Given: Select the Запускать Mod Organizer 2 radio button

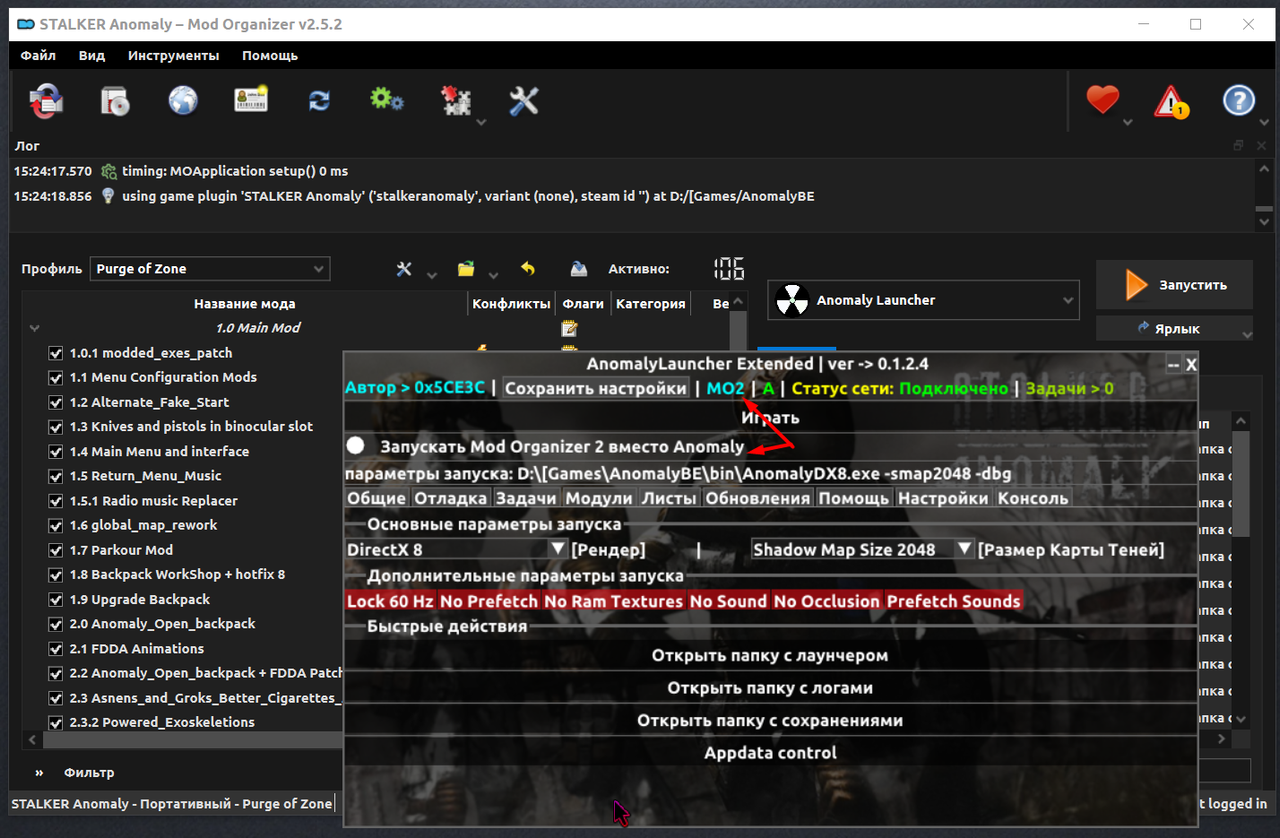Looking at the screenshot, I should [x=355, y=446].
